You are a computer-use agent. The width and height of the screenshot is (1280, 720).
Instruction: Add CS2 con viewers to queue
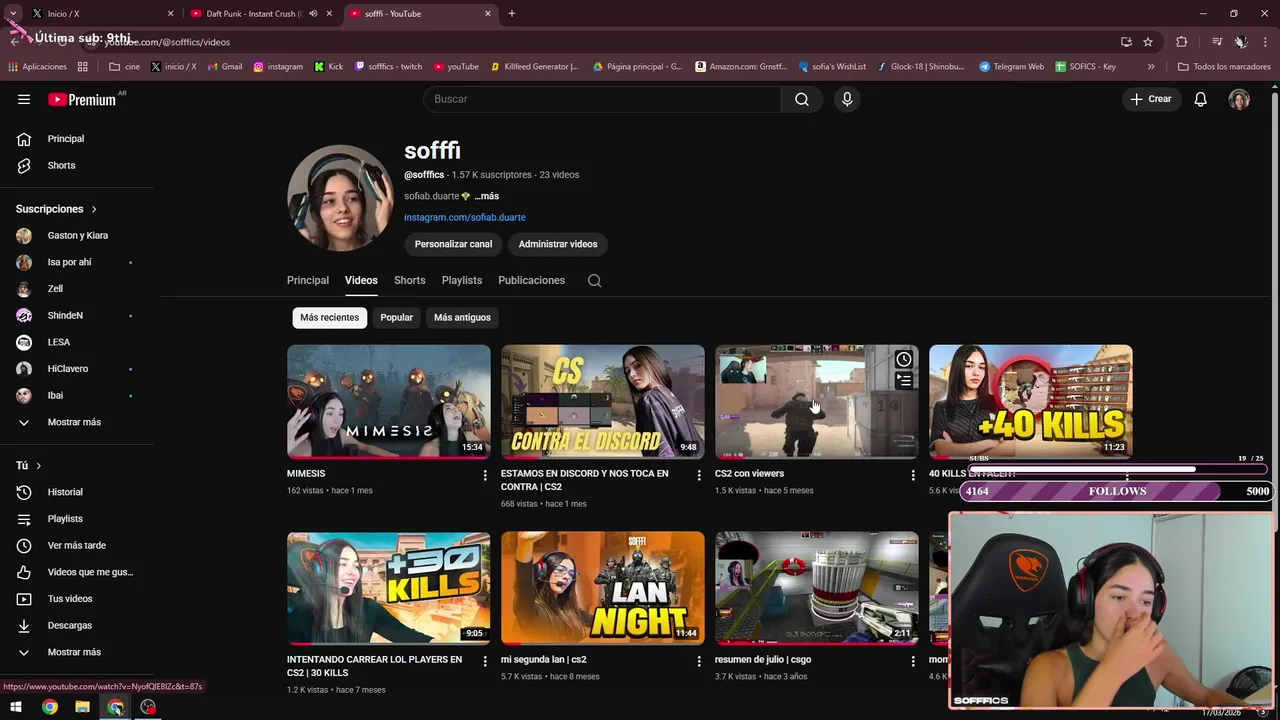pyautogui.click(x=903, y=380)
